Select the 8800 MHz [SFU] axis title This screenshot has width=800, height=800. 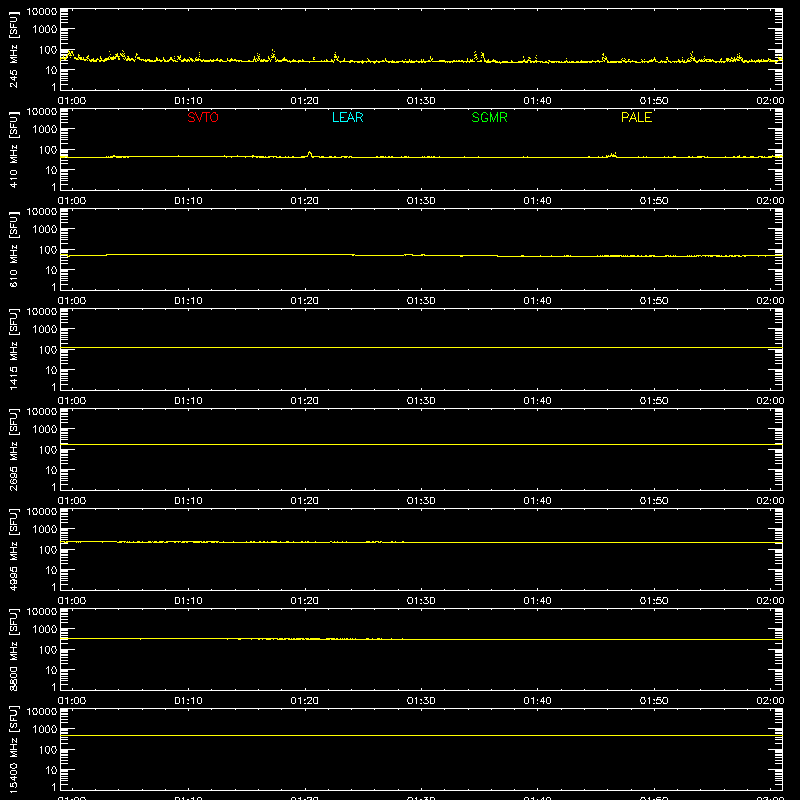click(x=14, y=649)
